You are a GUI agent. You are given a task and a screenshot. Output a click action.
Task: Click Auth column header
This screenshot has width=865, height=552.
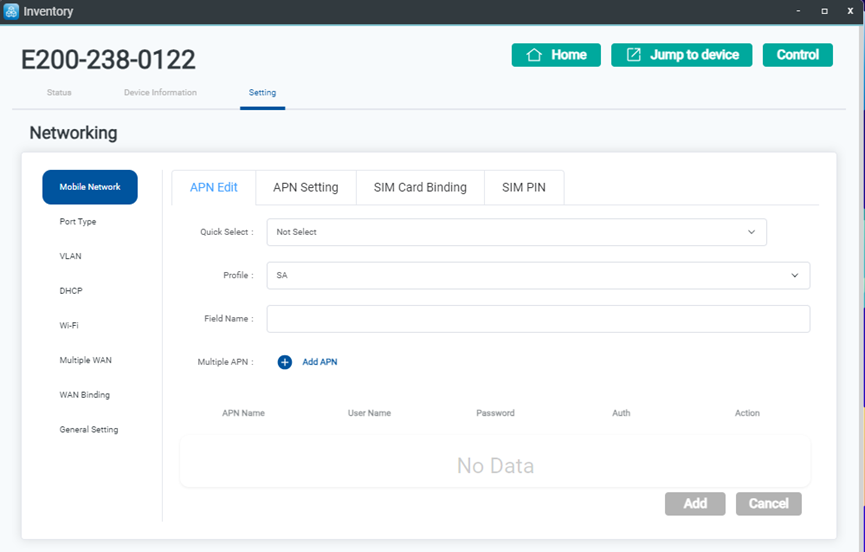click(x=621, y=413)
